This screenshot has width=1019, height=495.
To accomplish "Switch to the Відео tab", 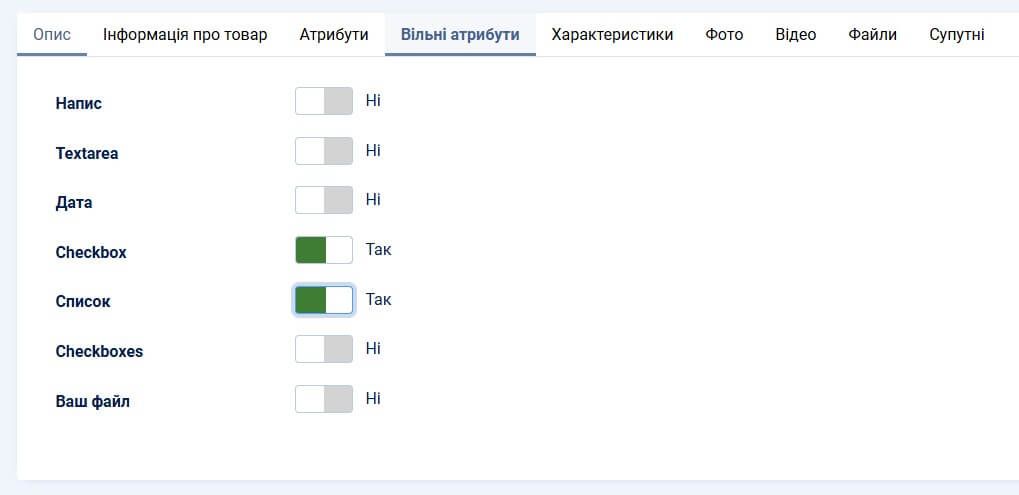I will [795, 35].
